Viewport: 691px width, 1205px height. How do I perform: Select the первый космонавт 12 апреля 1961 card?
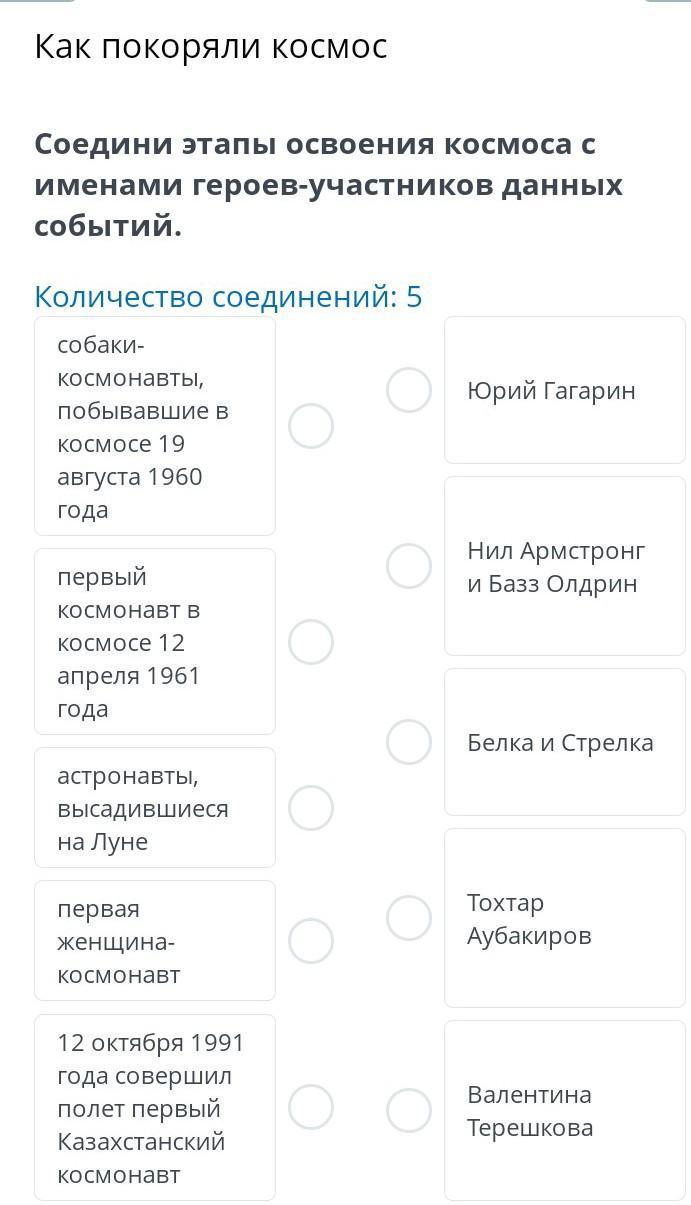(x=155, y=642)
